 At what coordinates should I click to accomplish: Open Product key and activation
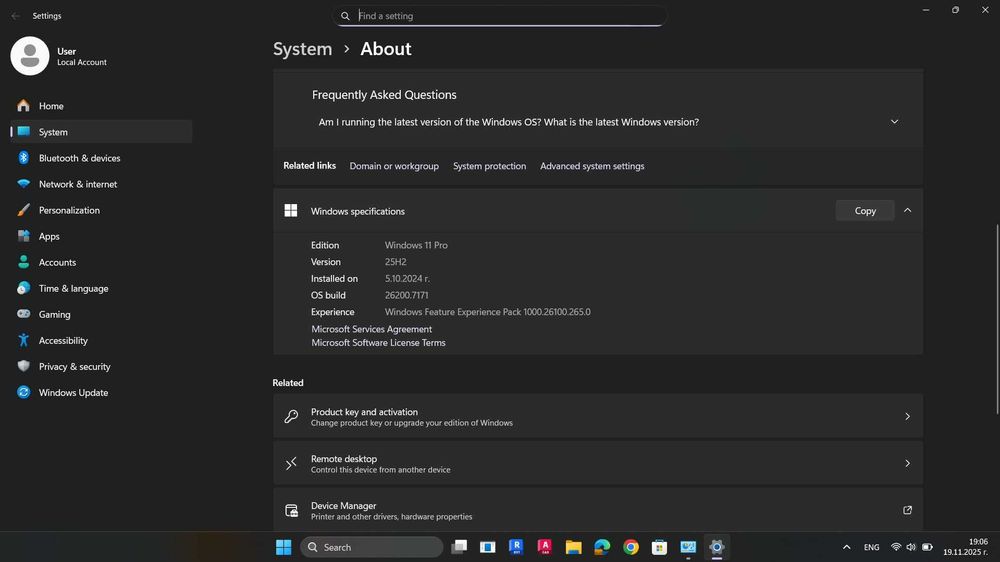coord(598,417)
